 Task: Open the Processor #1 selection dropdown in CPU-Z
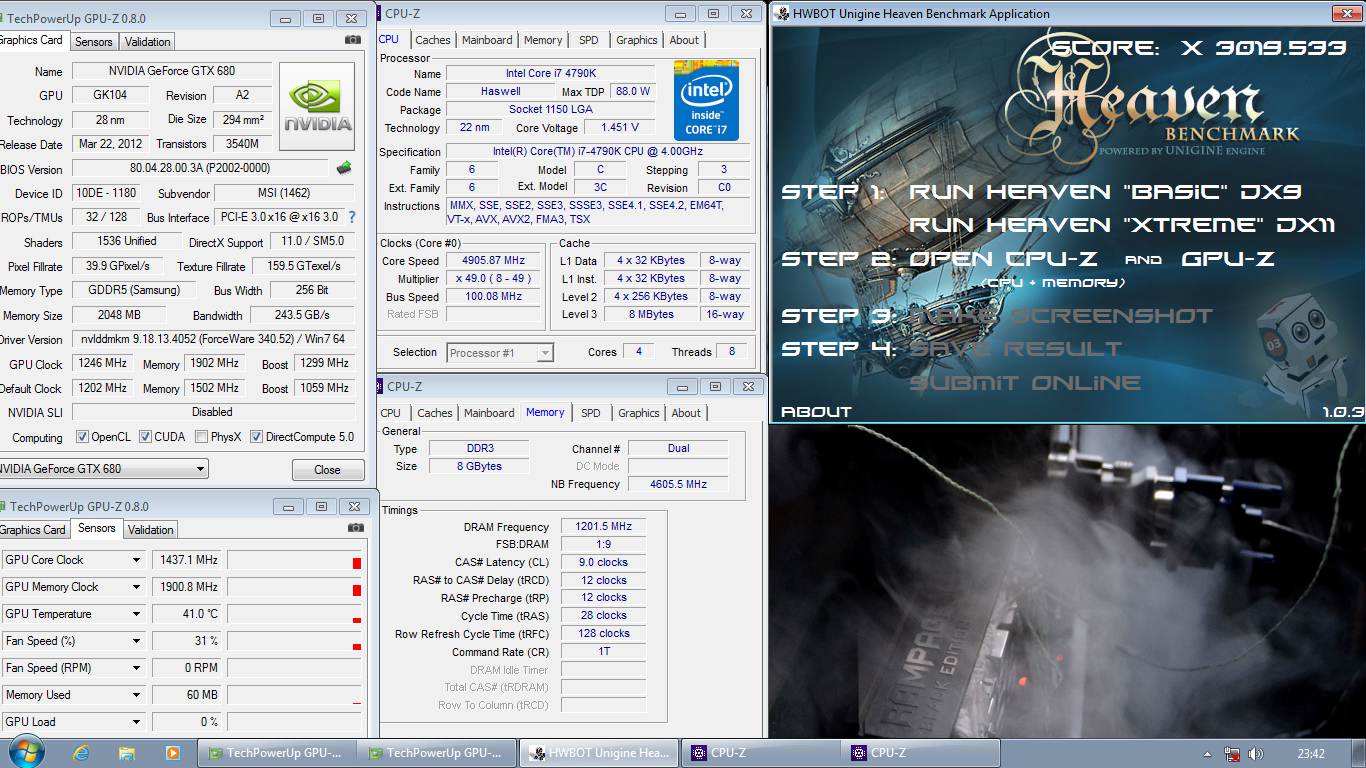pyautogui.click(x=545, y=352)
